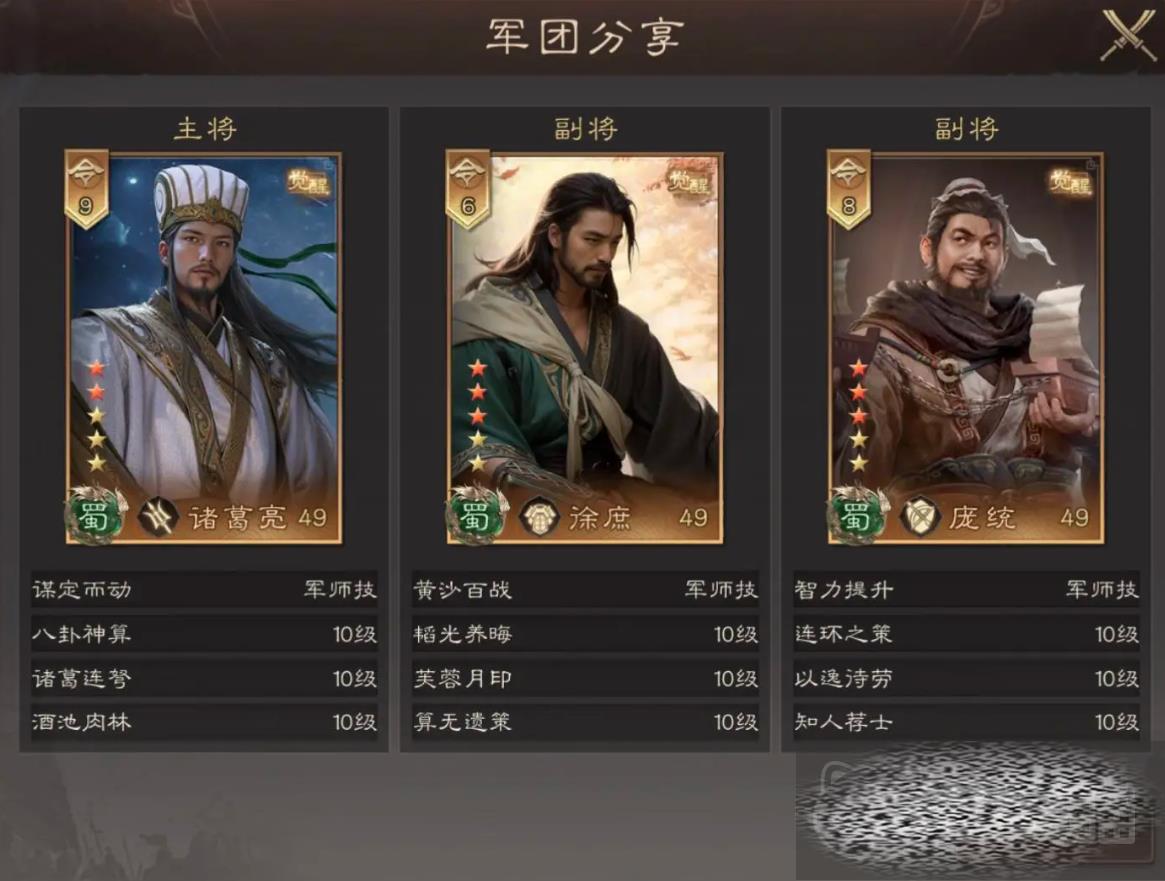Click the star rating on 徐庶's card
The image size is (1165, 881).
tap(478, 415)
